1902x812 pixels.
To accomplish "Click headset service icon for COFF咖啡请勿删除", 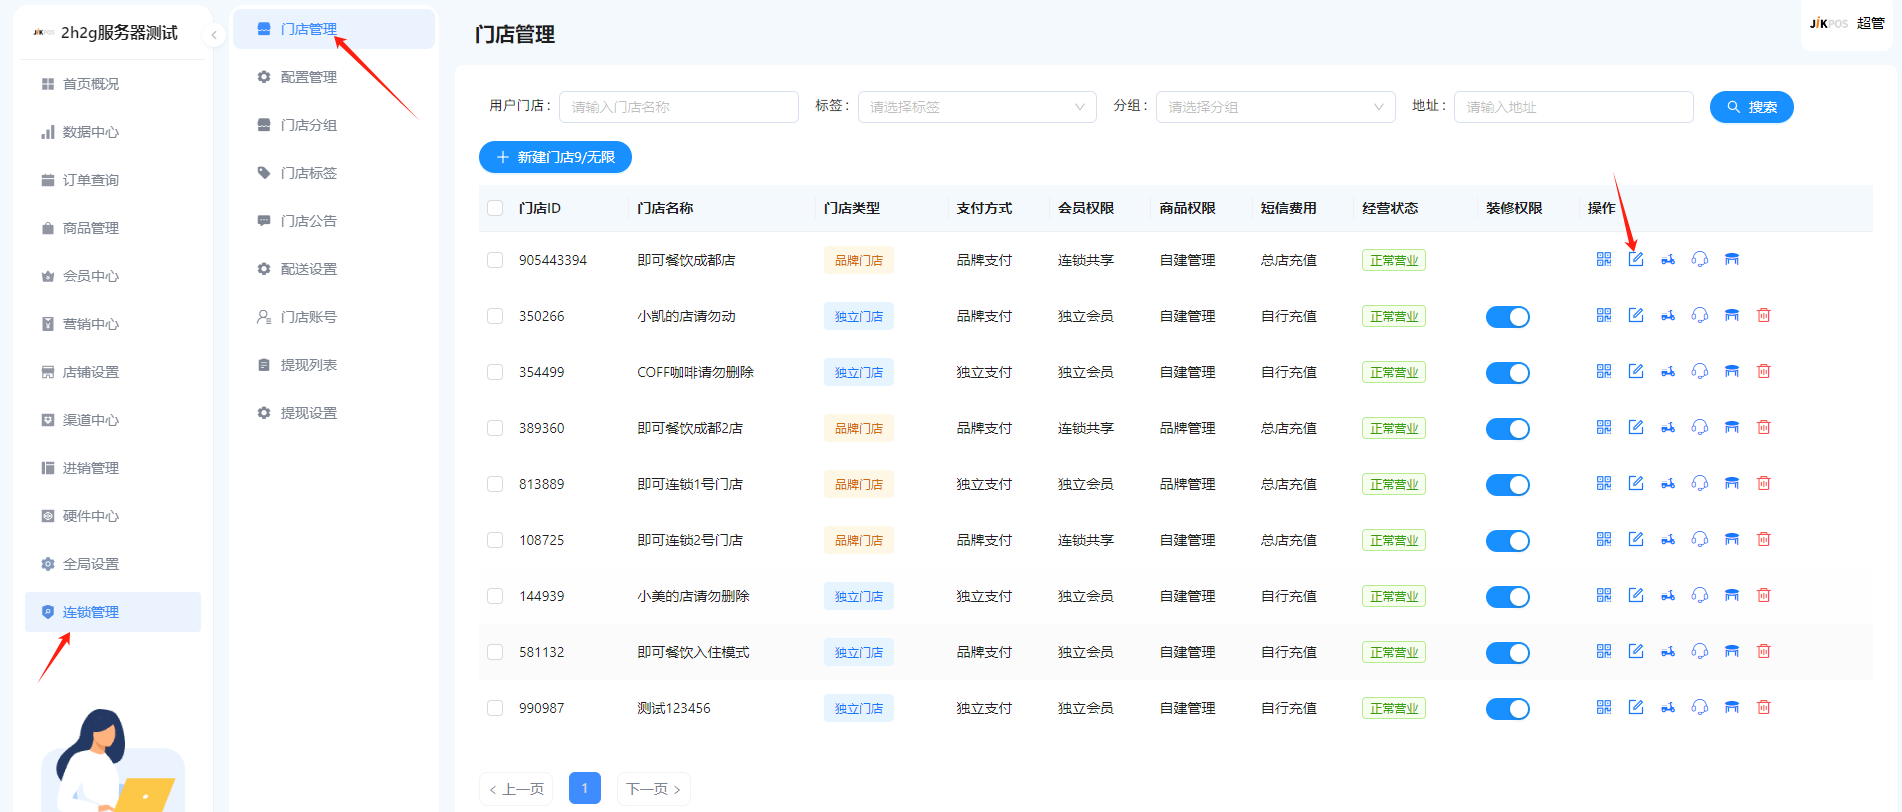I will pos(1700,371).
